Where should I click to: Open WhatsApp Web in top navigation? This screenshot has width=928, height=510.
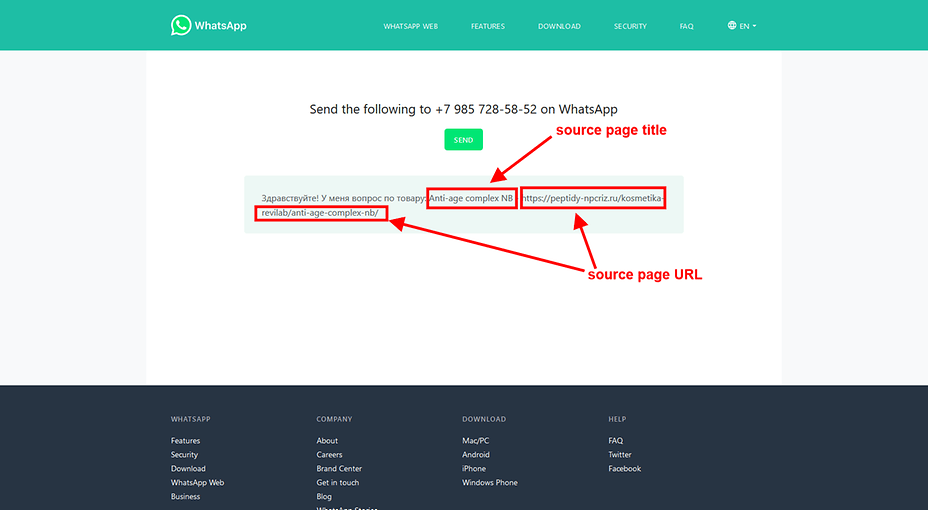pyautogui.click(x=411, y=26)
